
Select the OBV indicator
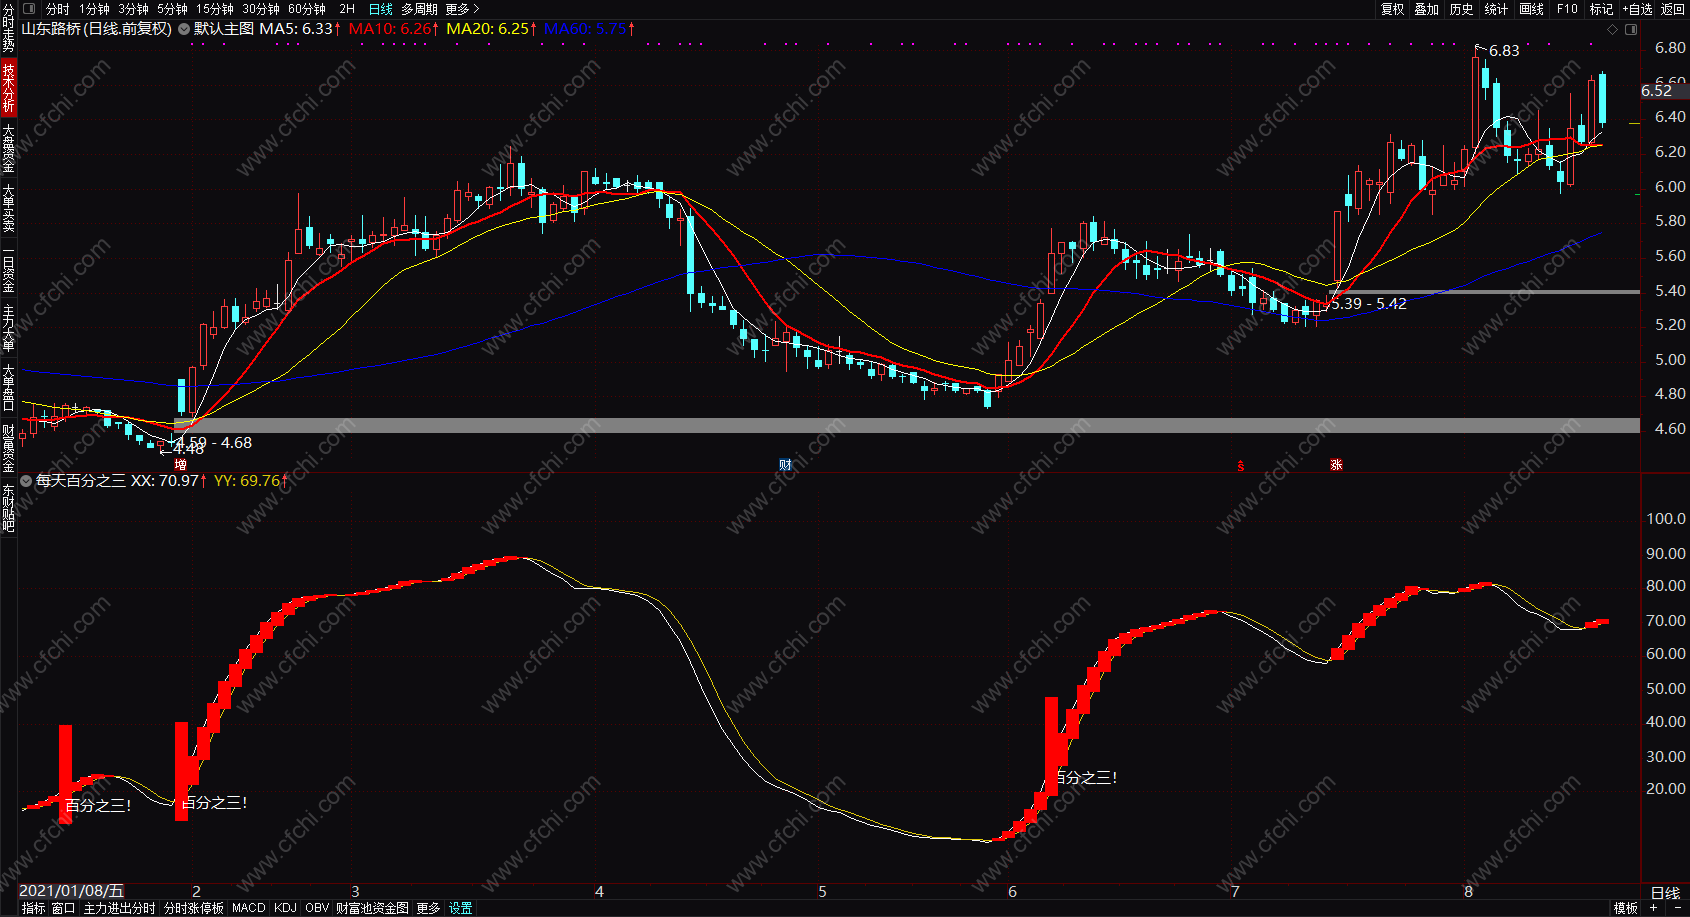coord(317,908)
